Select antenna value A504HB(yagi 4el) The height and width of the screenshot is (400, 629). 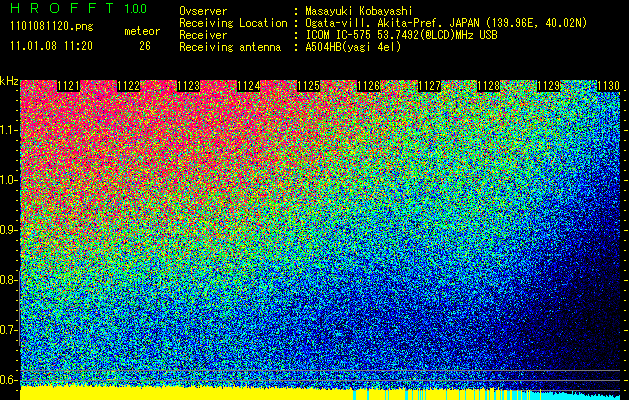click(353, 47)
